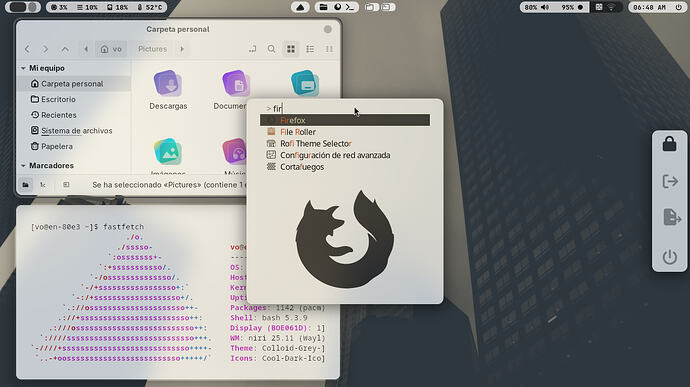The width and height of the screenshot is (690, 387).
Task: Click the brightness 95% indicator
Action: pyautogui.click(x=572, y=7)
